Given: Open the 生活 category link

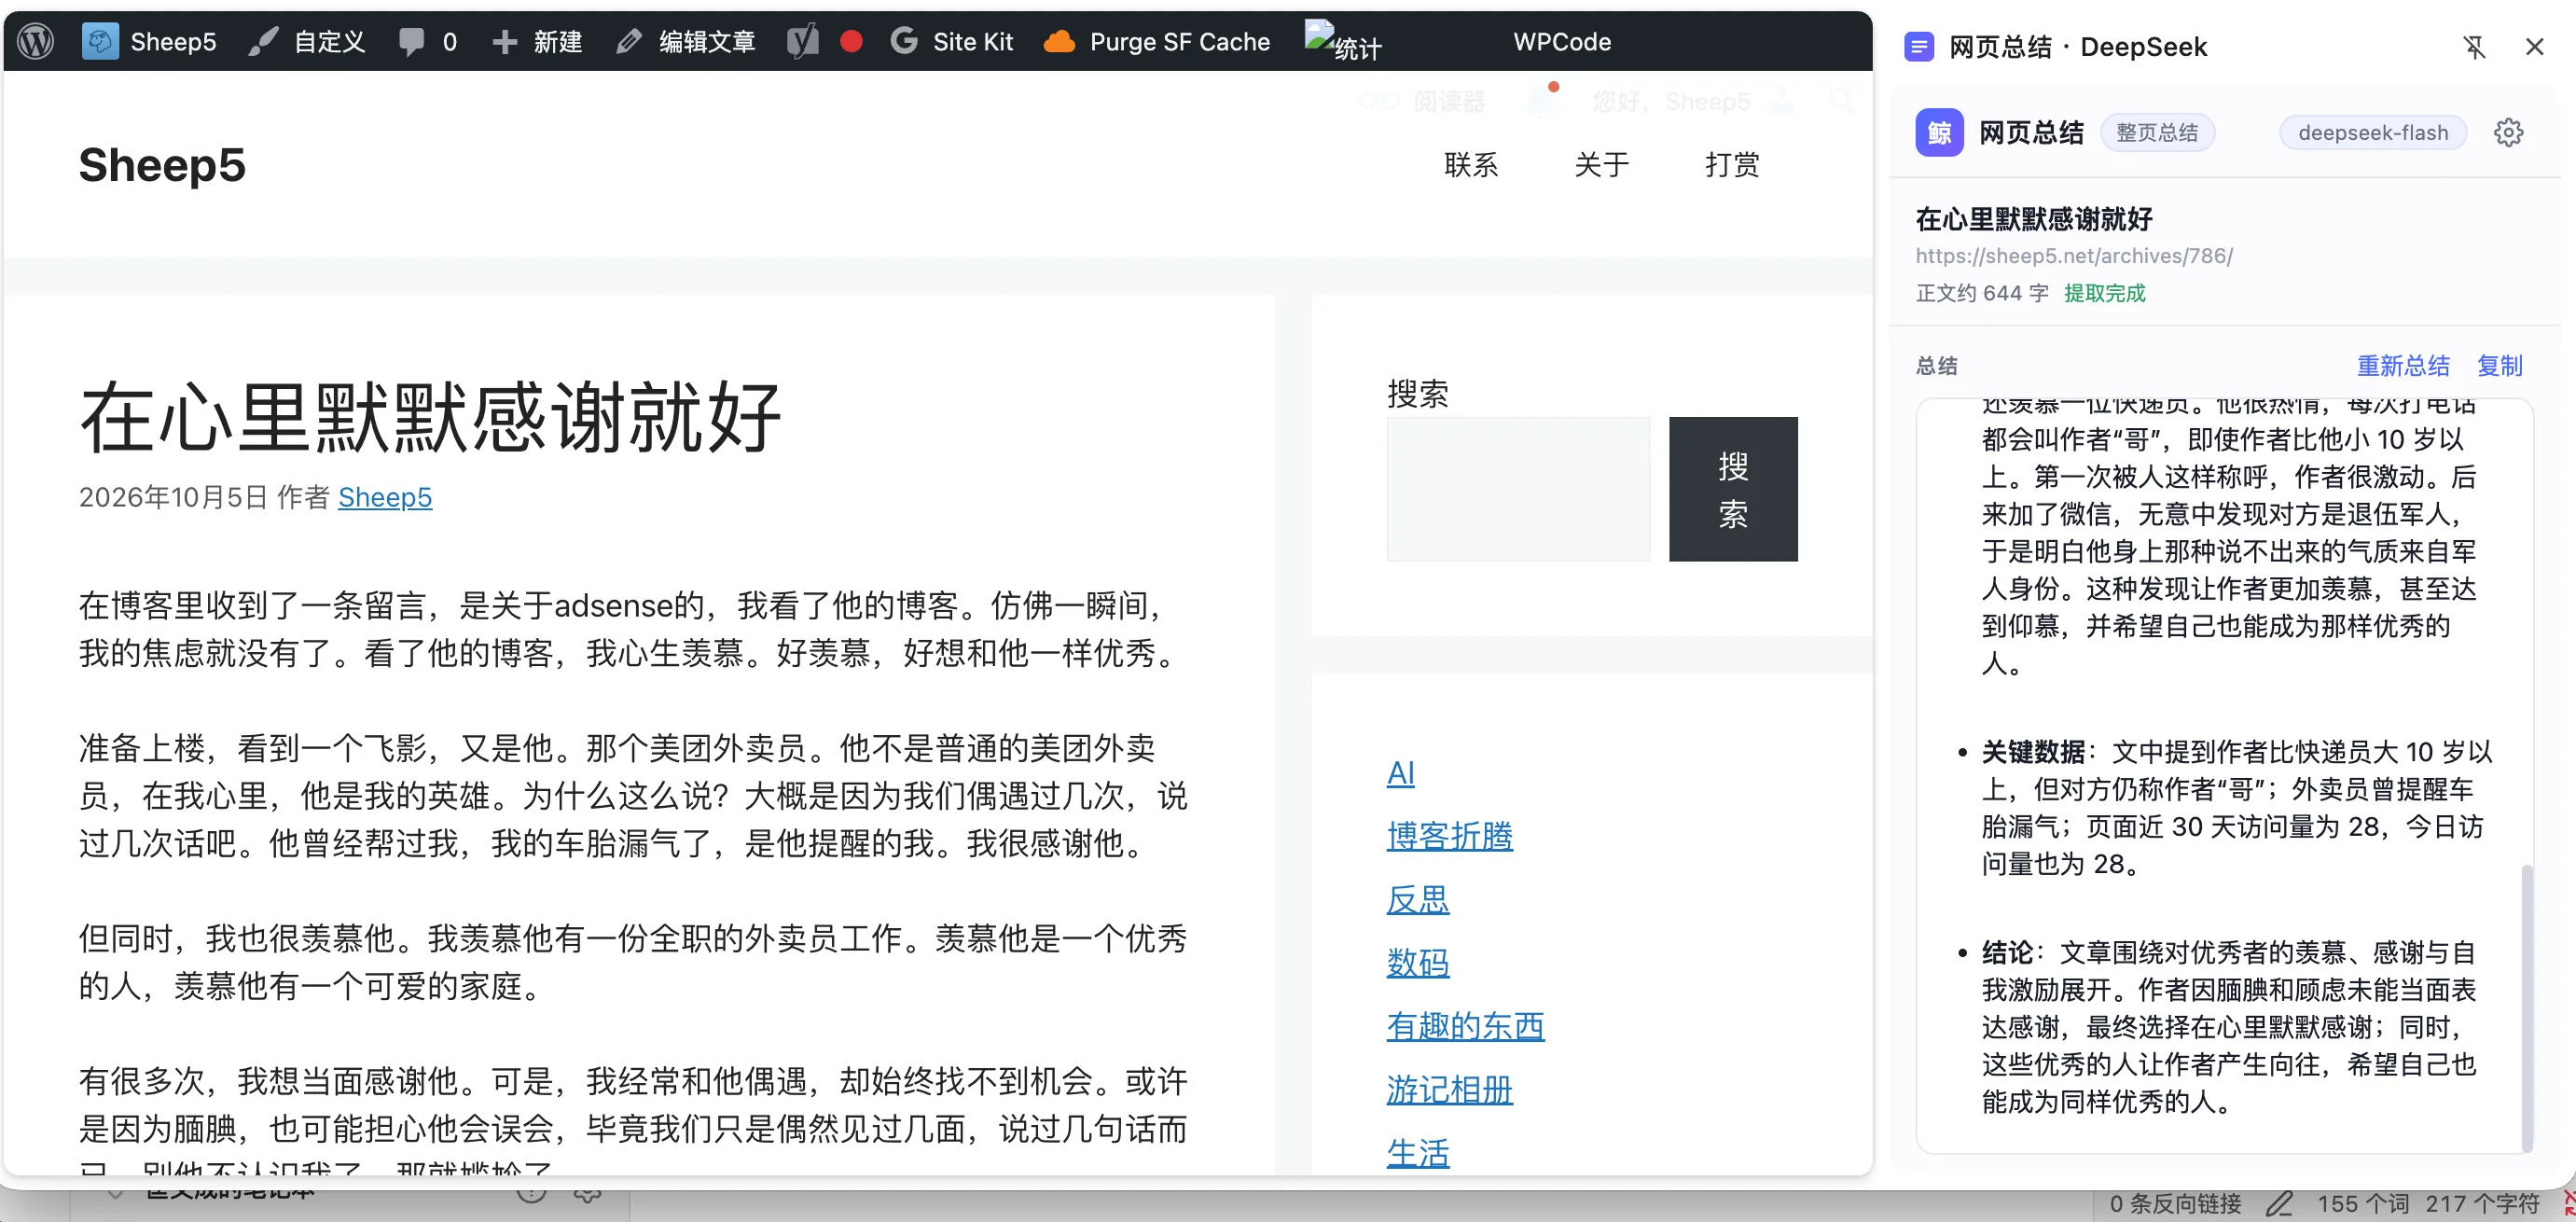Looking at the screenshot, I should [x=1418, y=1152].
